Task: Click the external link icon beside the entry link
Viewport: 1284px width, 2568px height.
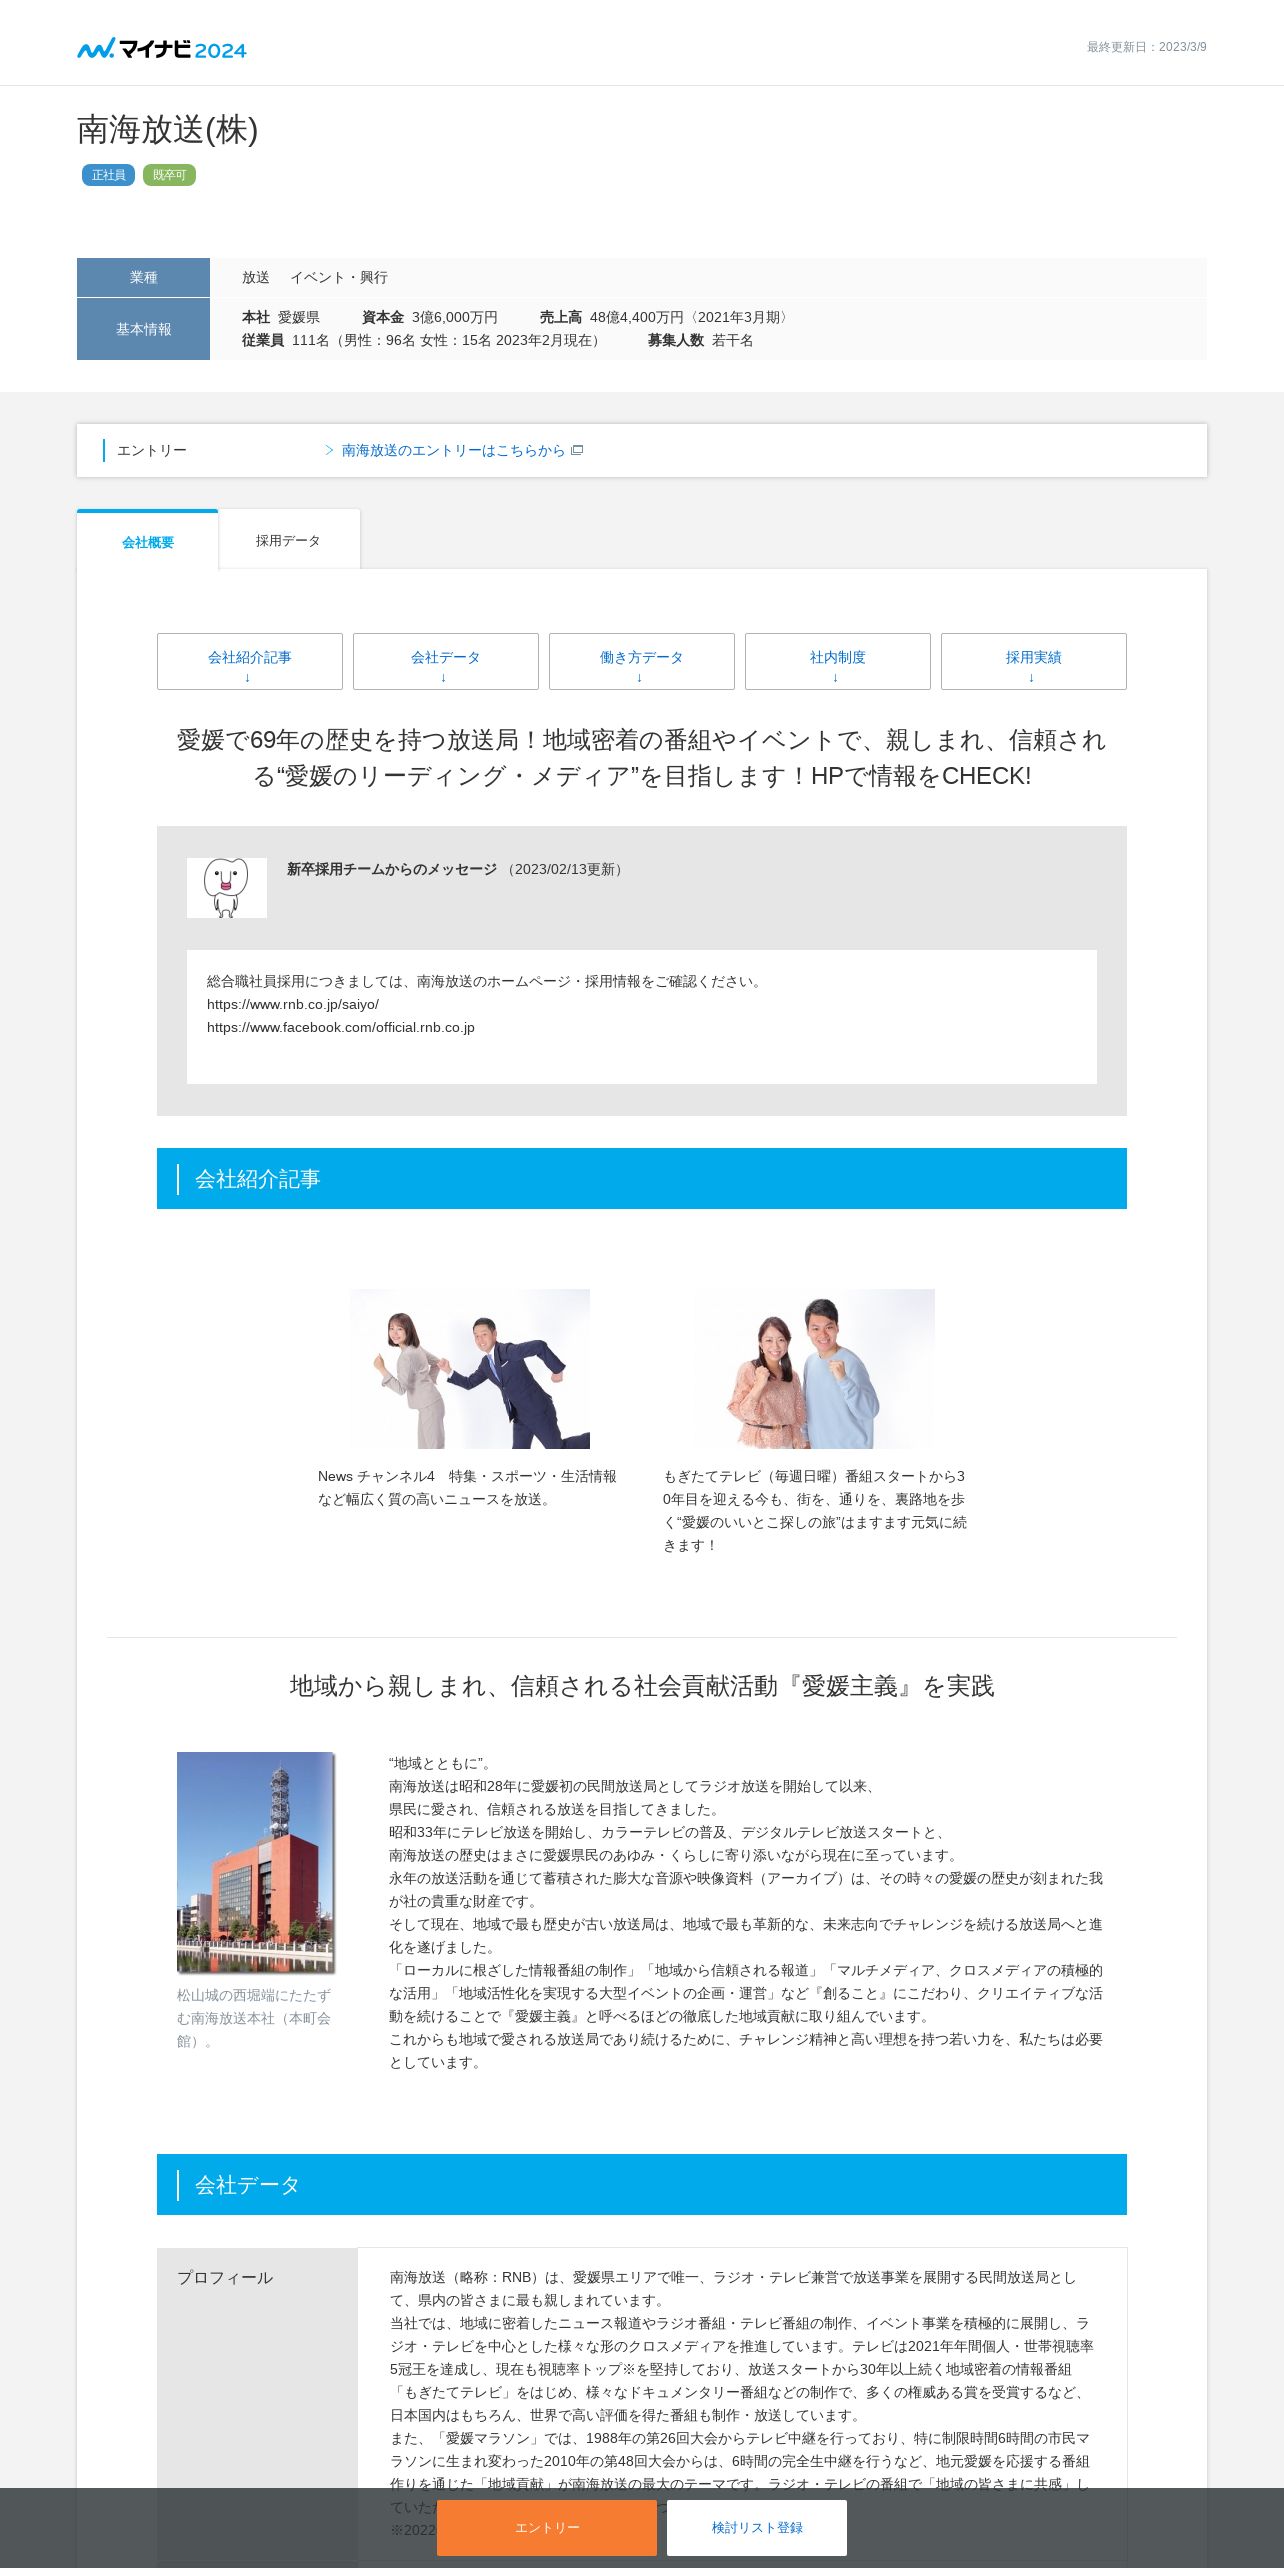Action: [577, 450]
